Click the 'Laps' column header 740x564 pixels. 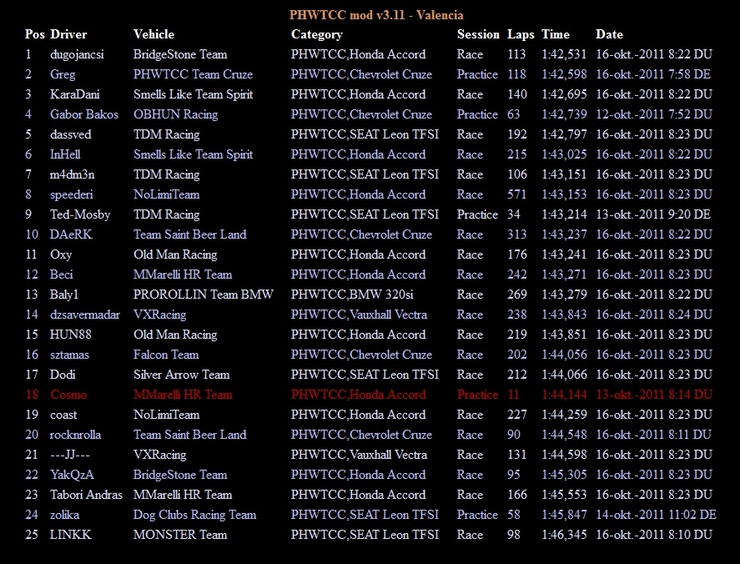pos(521,35)
